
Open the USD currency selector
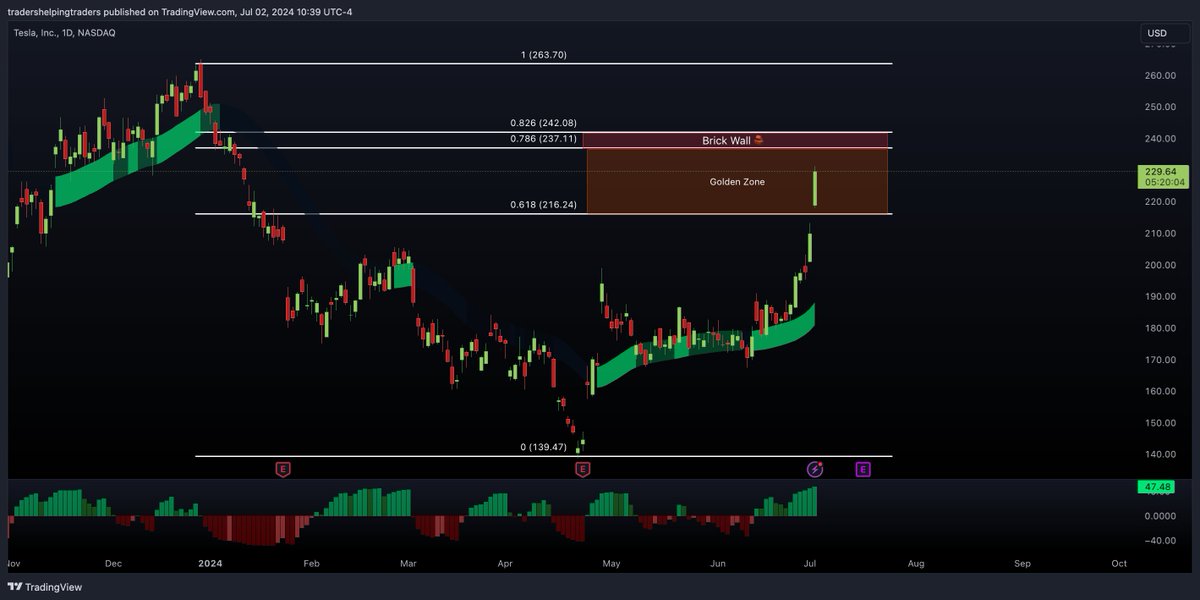[x=1165, y=33]
